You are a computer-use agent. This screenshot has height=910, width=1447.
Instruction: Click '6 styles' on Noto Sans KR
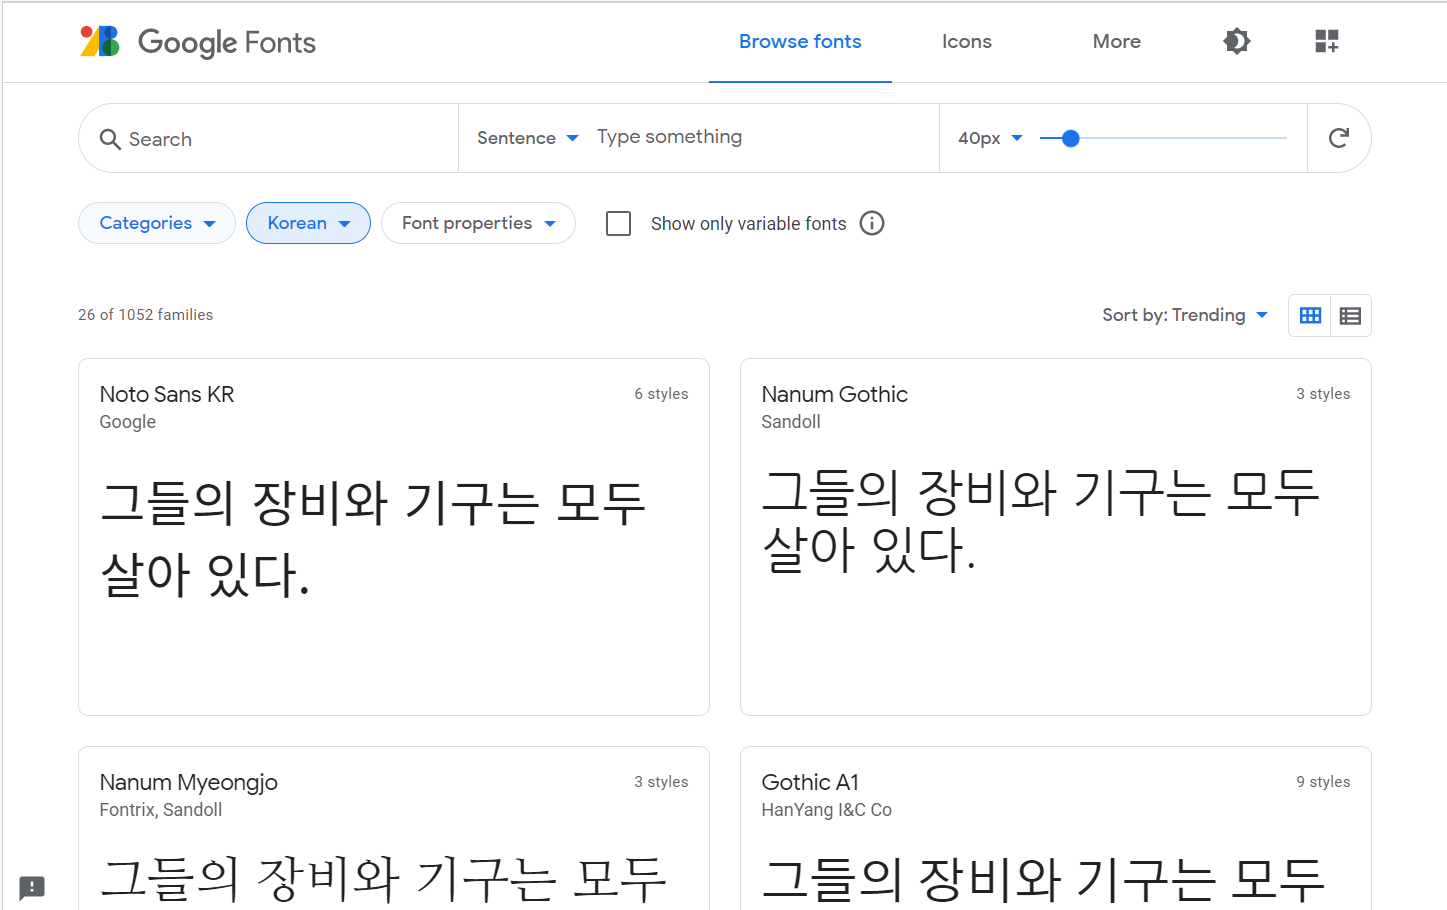(661, 394)
